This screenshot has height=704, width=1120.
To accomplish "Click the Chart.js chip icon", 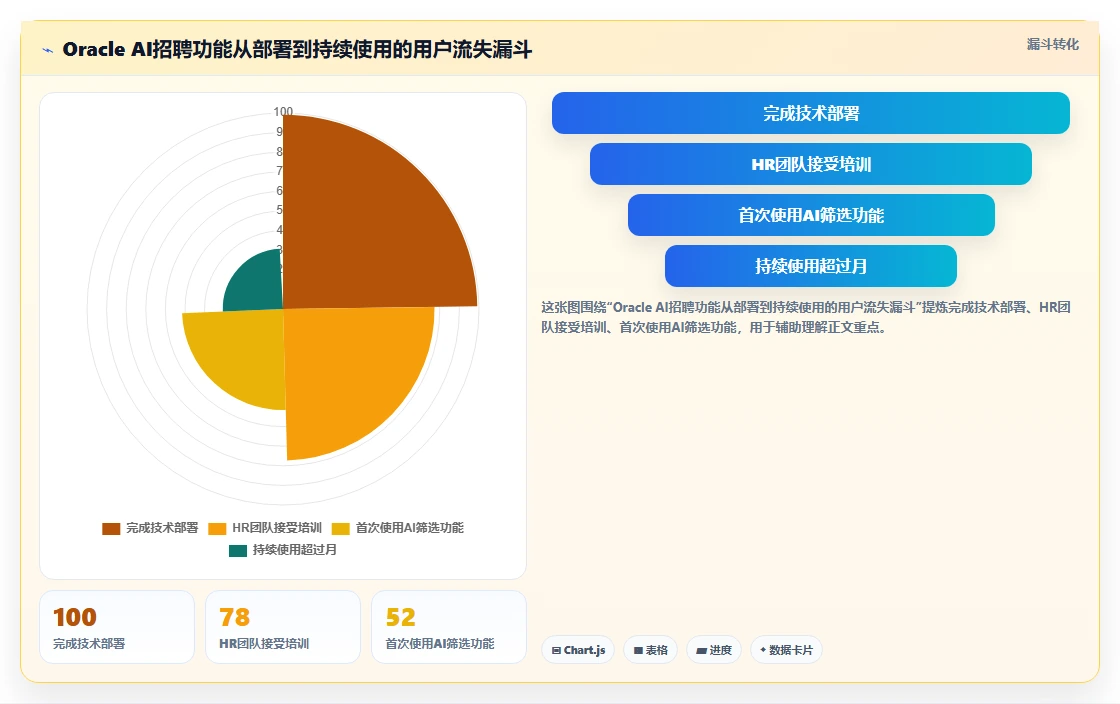I will (556, 650).
